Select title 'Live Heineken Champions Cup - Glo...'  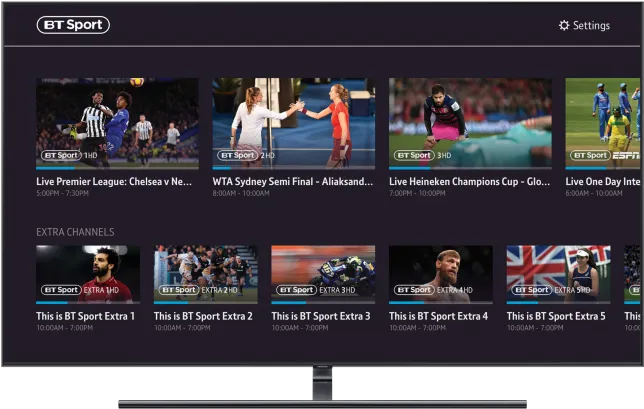coord(469,182)
